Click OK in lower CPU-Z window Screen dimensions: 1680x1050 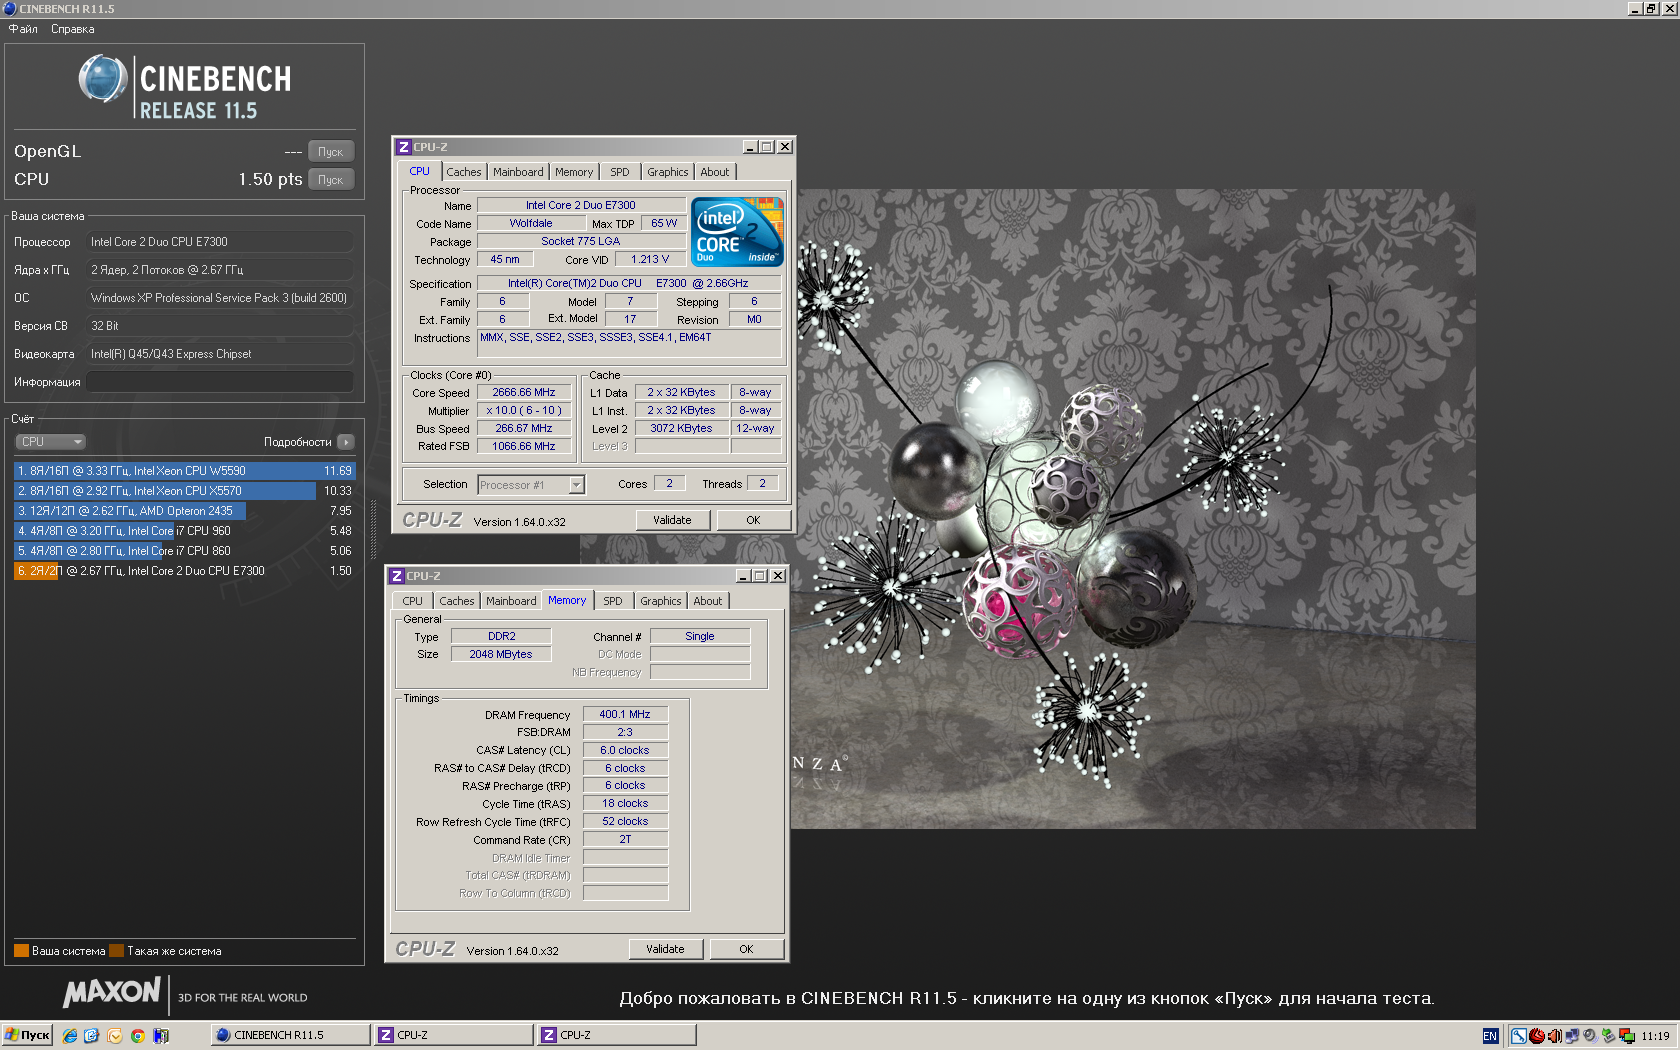click(746, 949)
